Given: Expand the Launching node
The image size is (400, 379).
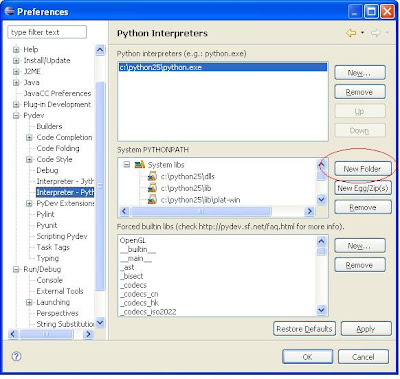Looking at the screenshot, I should (x=29, y=303).
